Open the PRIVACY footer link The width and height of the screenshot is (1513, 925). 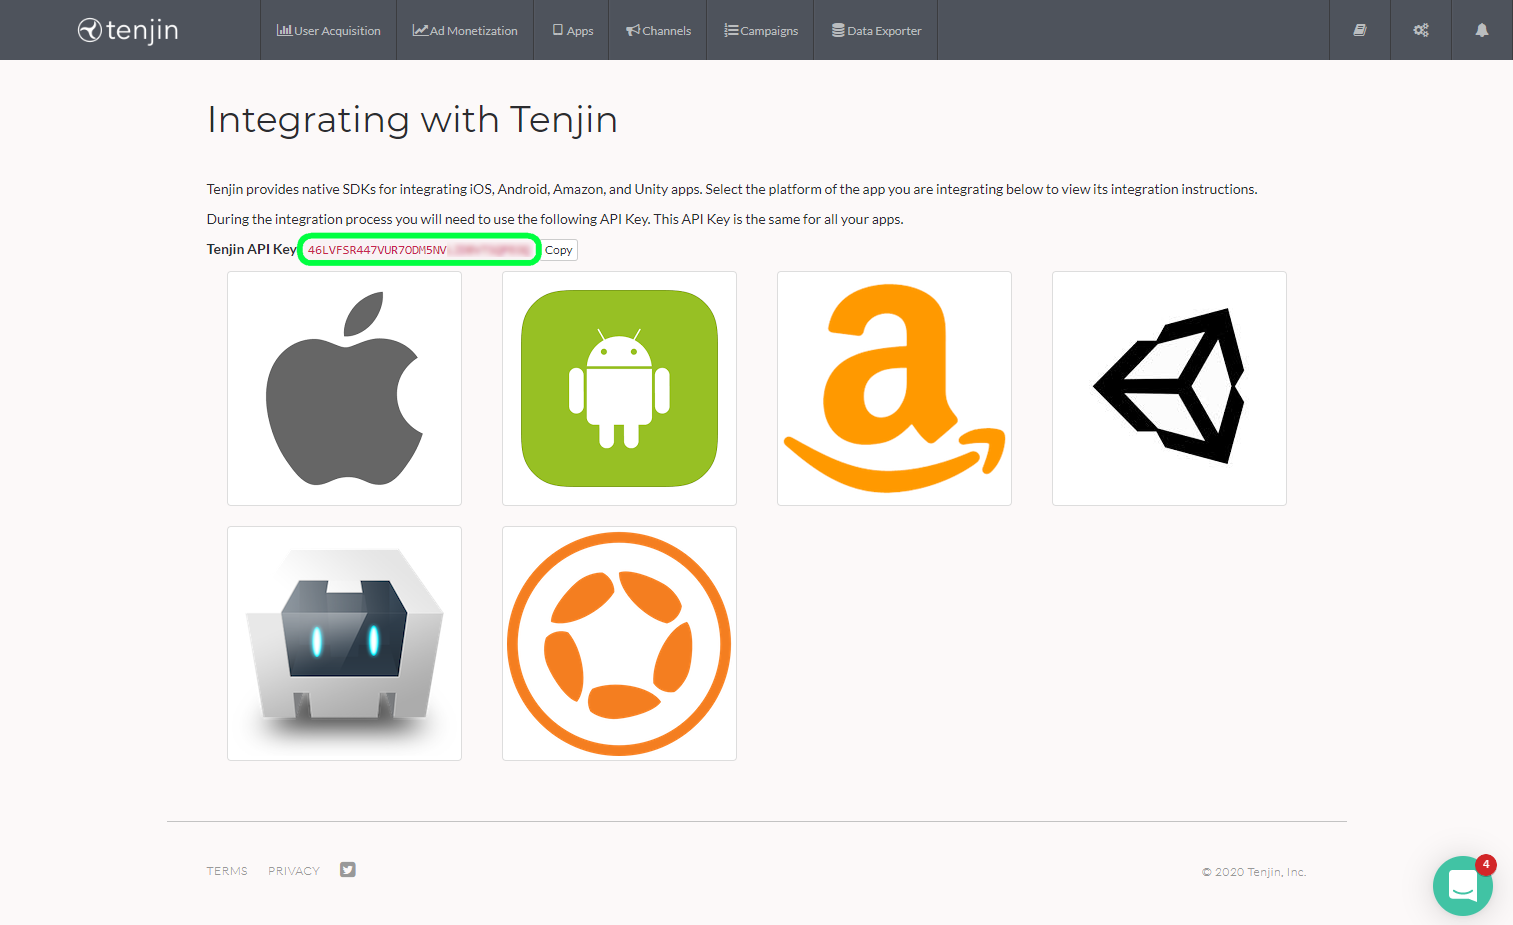pos(294,871)
